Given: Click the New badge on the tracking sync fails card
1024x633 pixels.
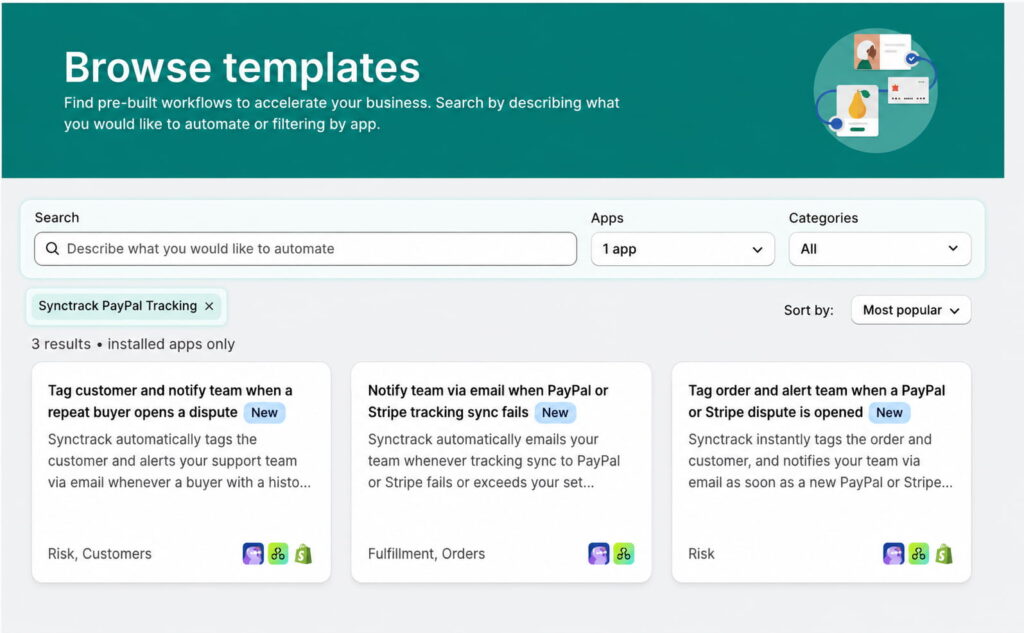Looking at the screenshot, I should pyautogui.click(x=555, y=413).
